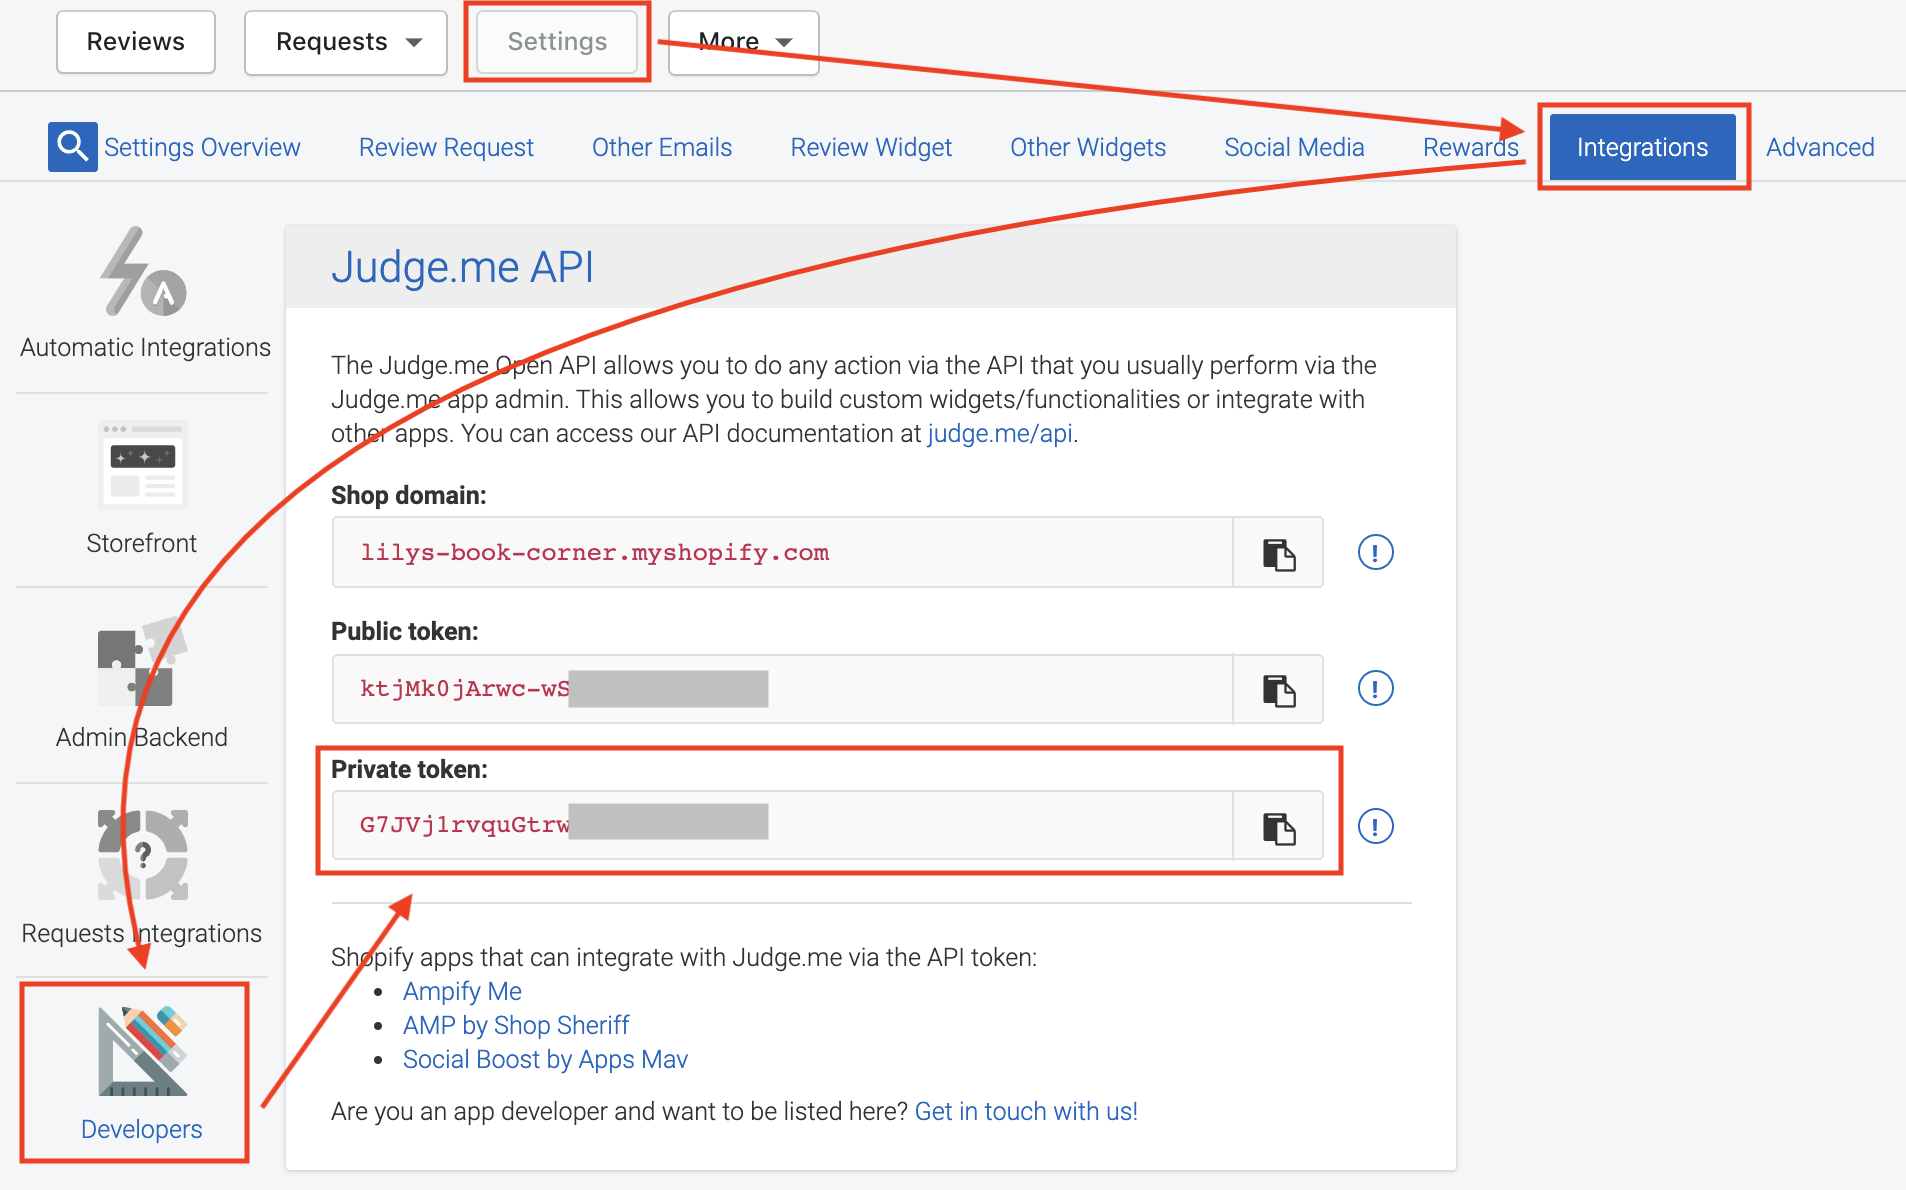
Task: Copy the private token to clipboard
Action: tap(1278, 826)
